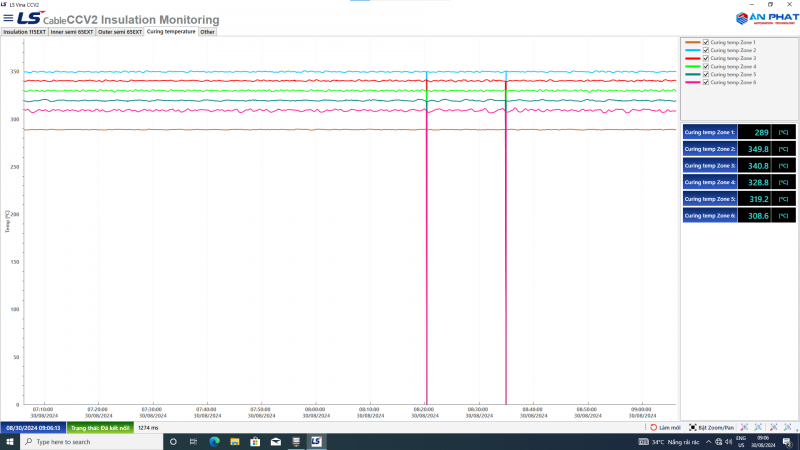Click the Trạng thái connection status label
The height and width of the screenshot is (450, 800).
point(100,427)
